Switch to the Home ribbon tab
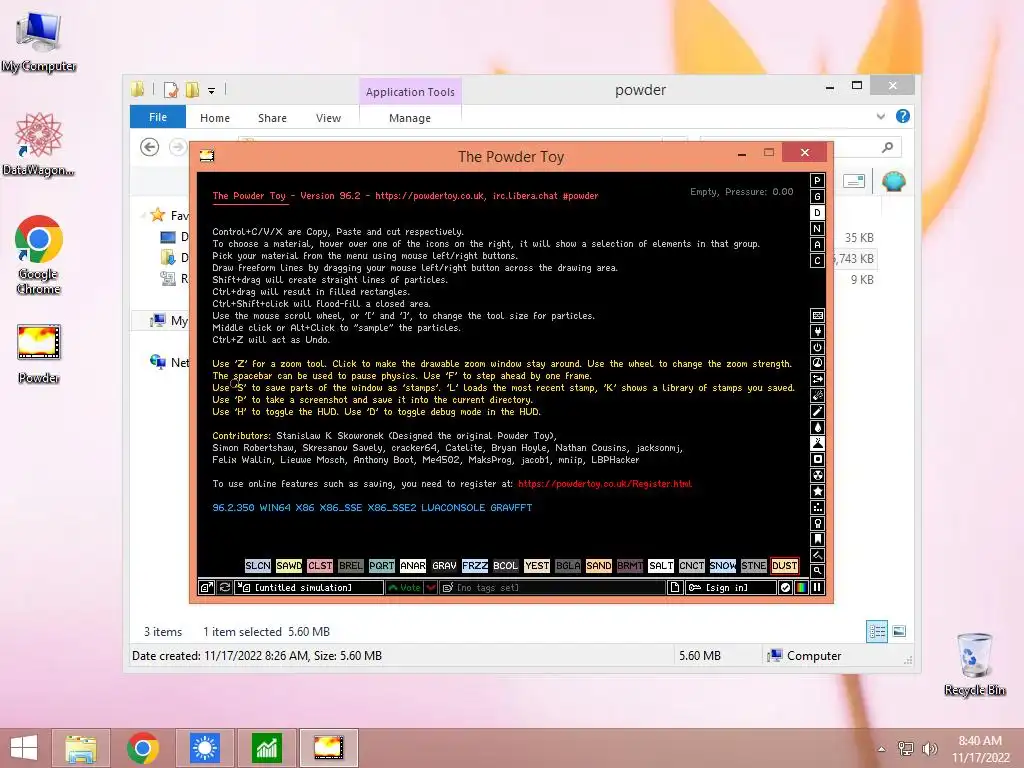 (215, 118)
